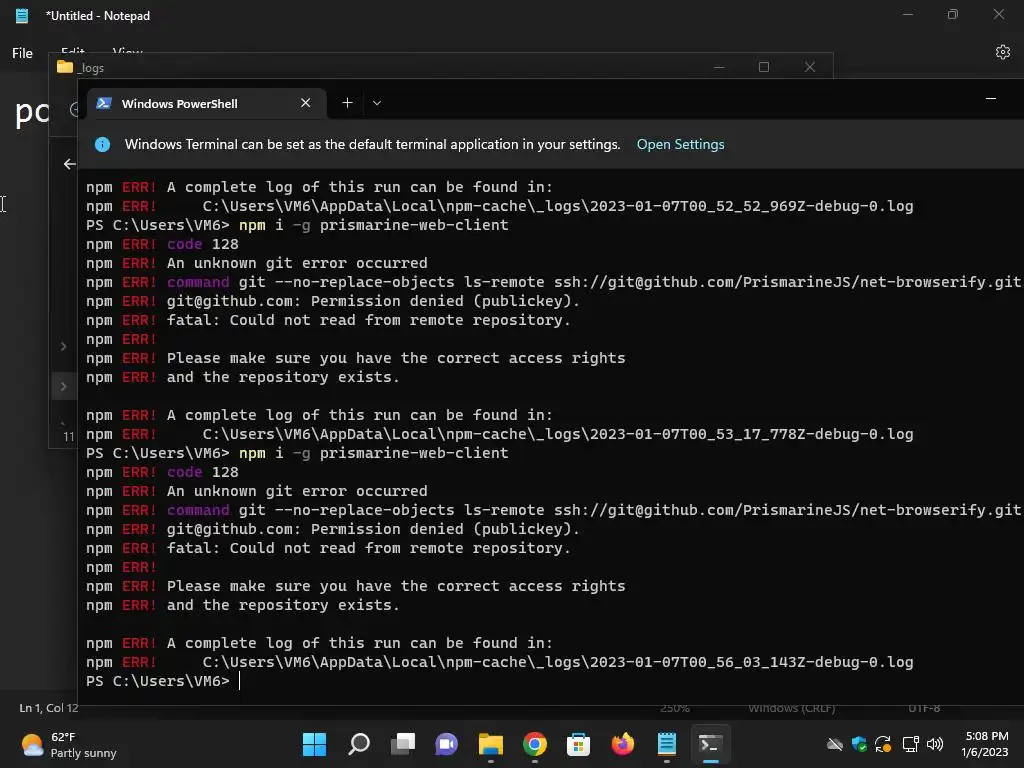Open the Chat app from taskbar
Viewport: 1024px width, 768px height.
coord(447,744)
